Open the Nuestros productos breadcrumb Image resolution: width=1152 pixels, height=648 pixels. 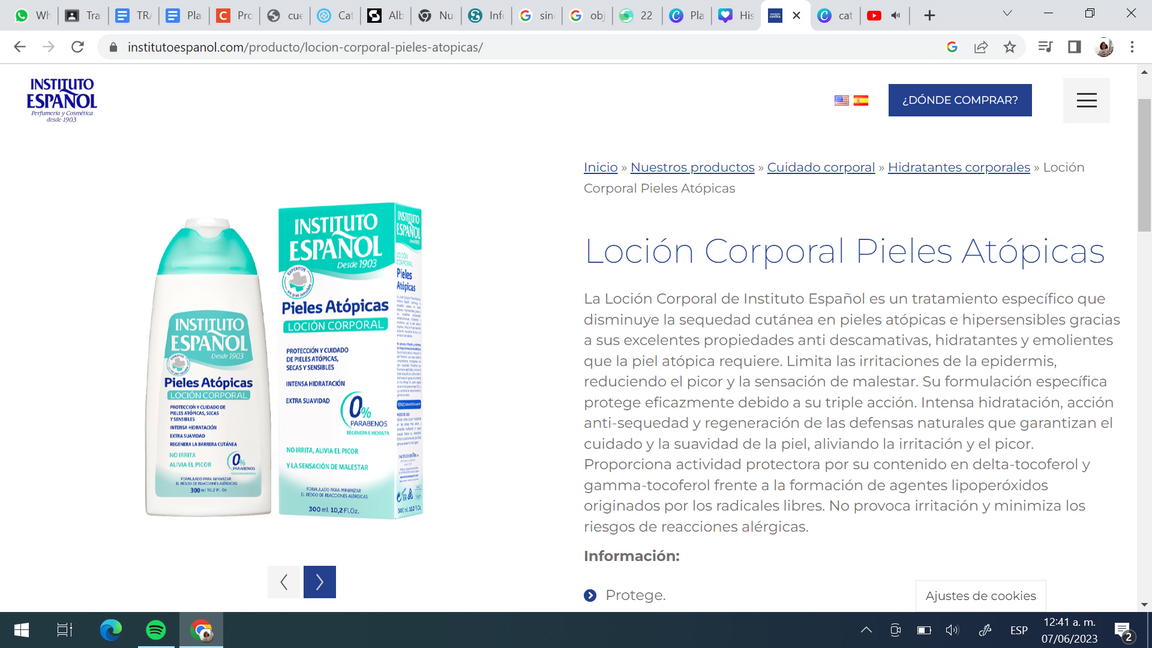point(692,168)
